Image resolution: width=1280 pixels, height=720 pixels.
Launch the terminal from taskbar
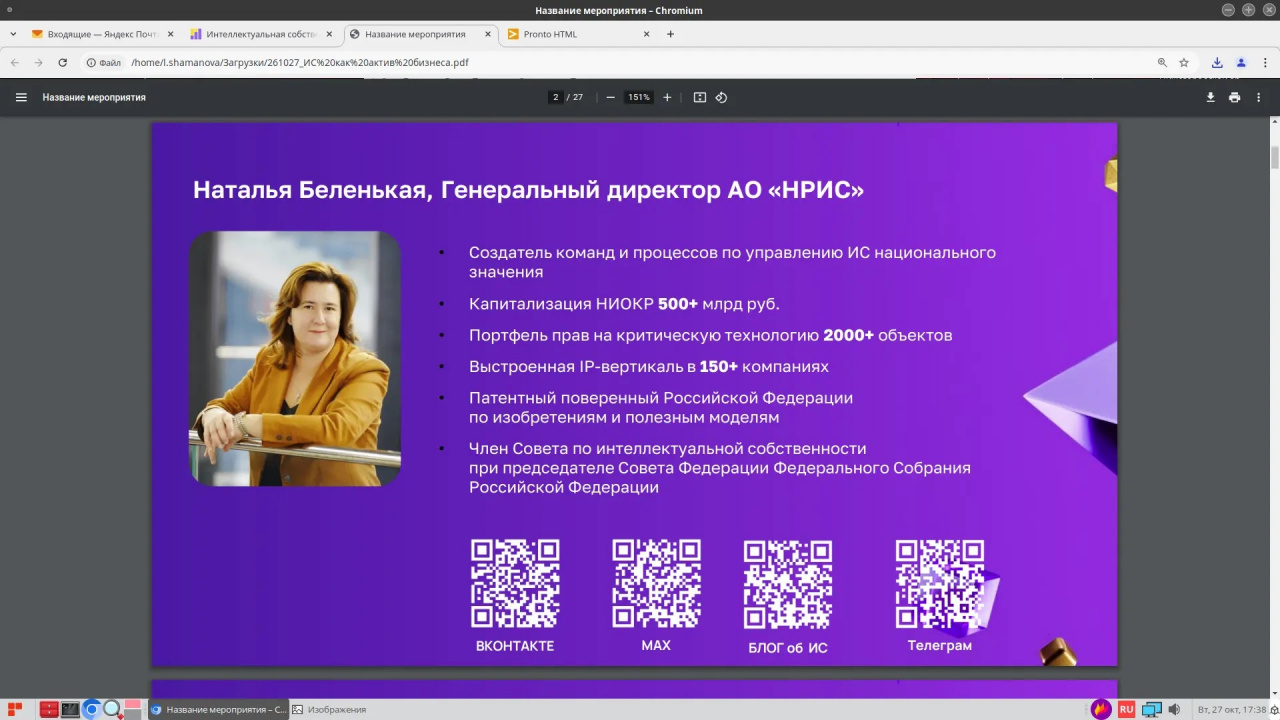pos(70,709)
